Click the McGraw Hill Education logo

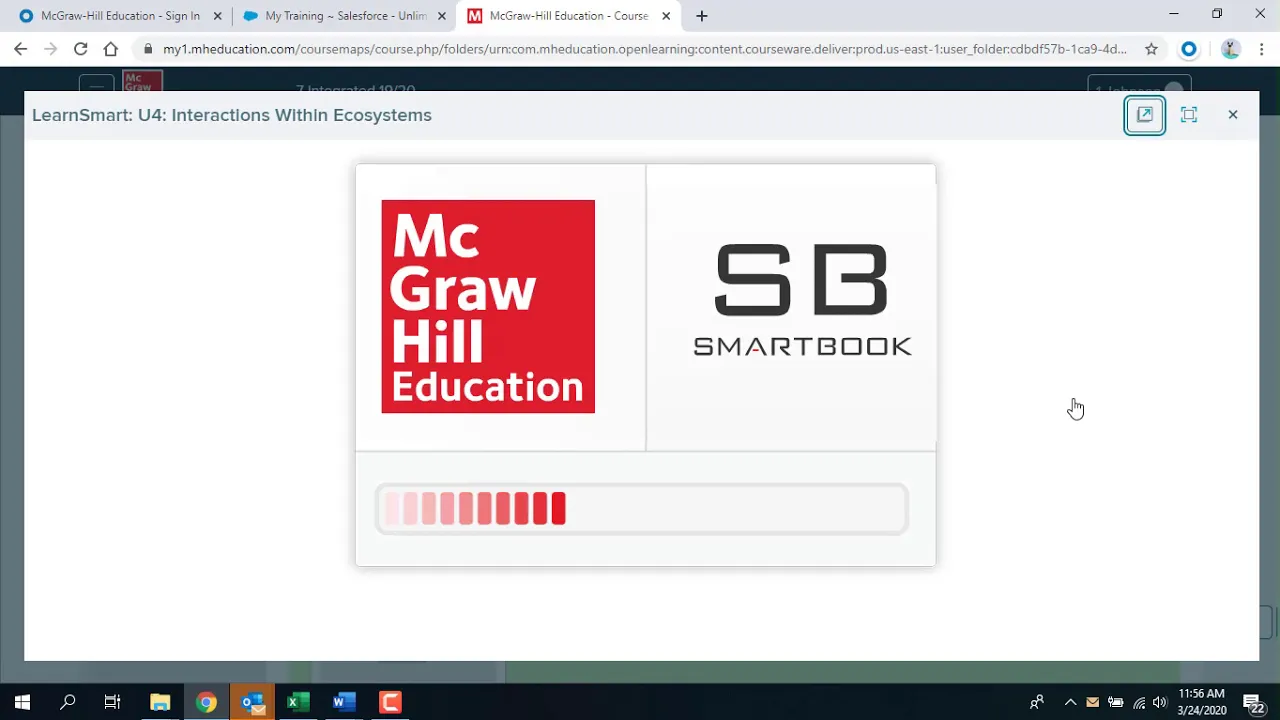[x=488, y=306]
